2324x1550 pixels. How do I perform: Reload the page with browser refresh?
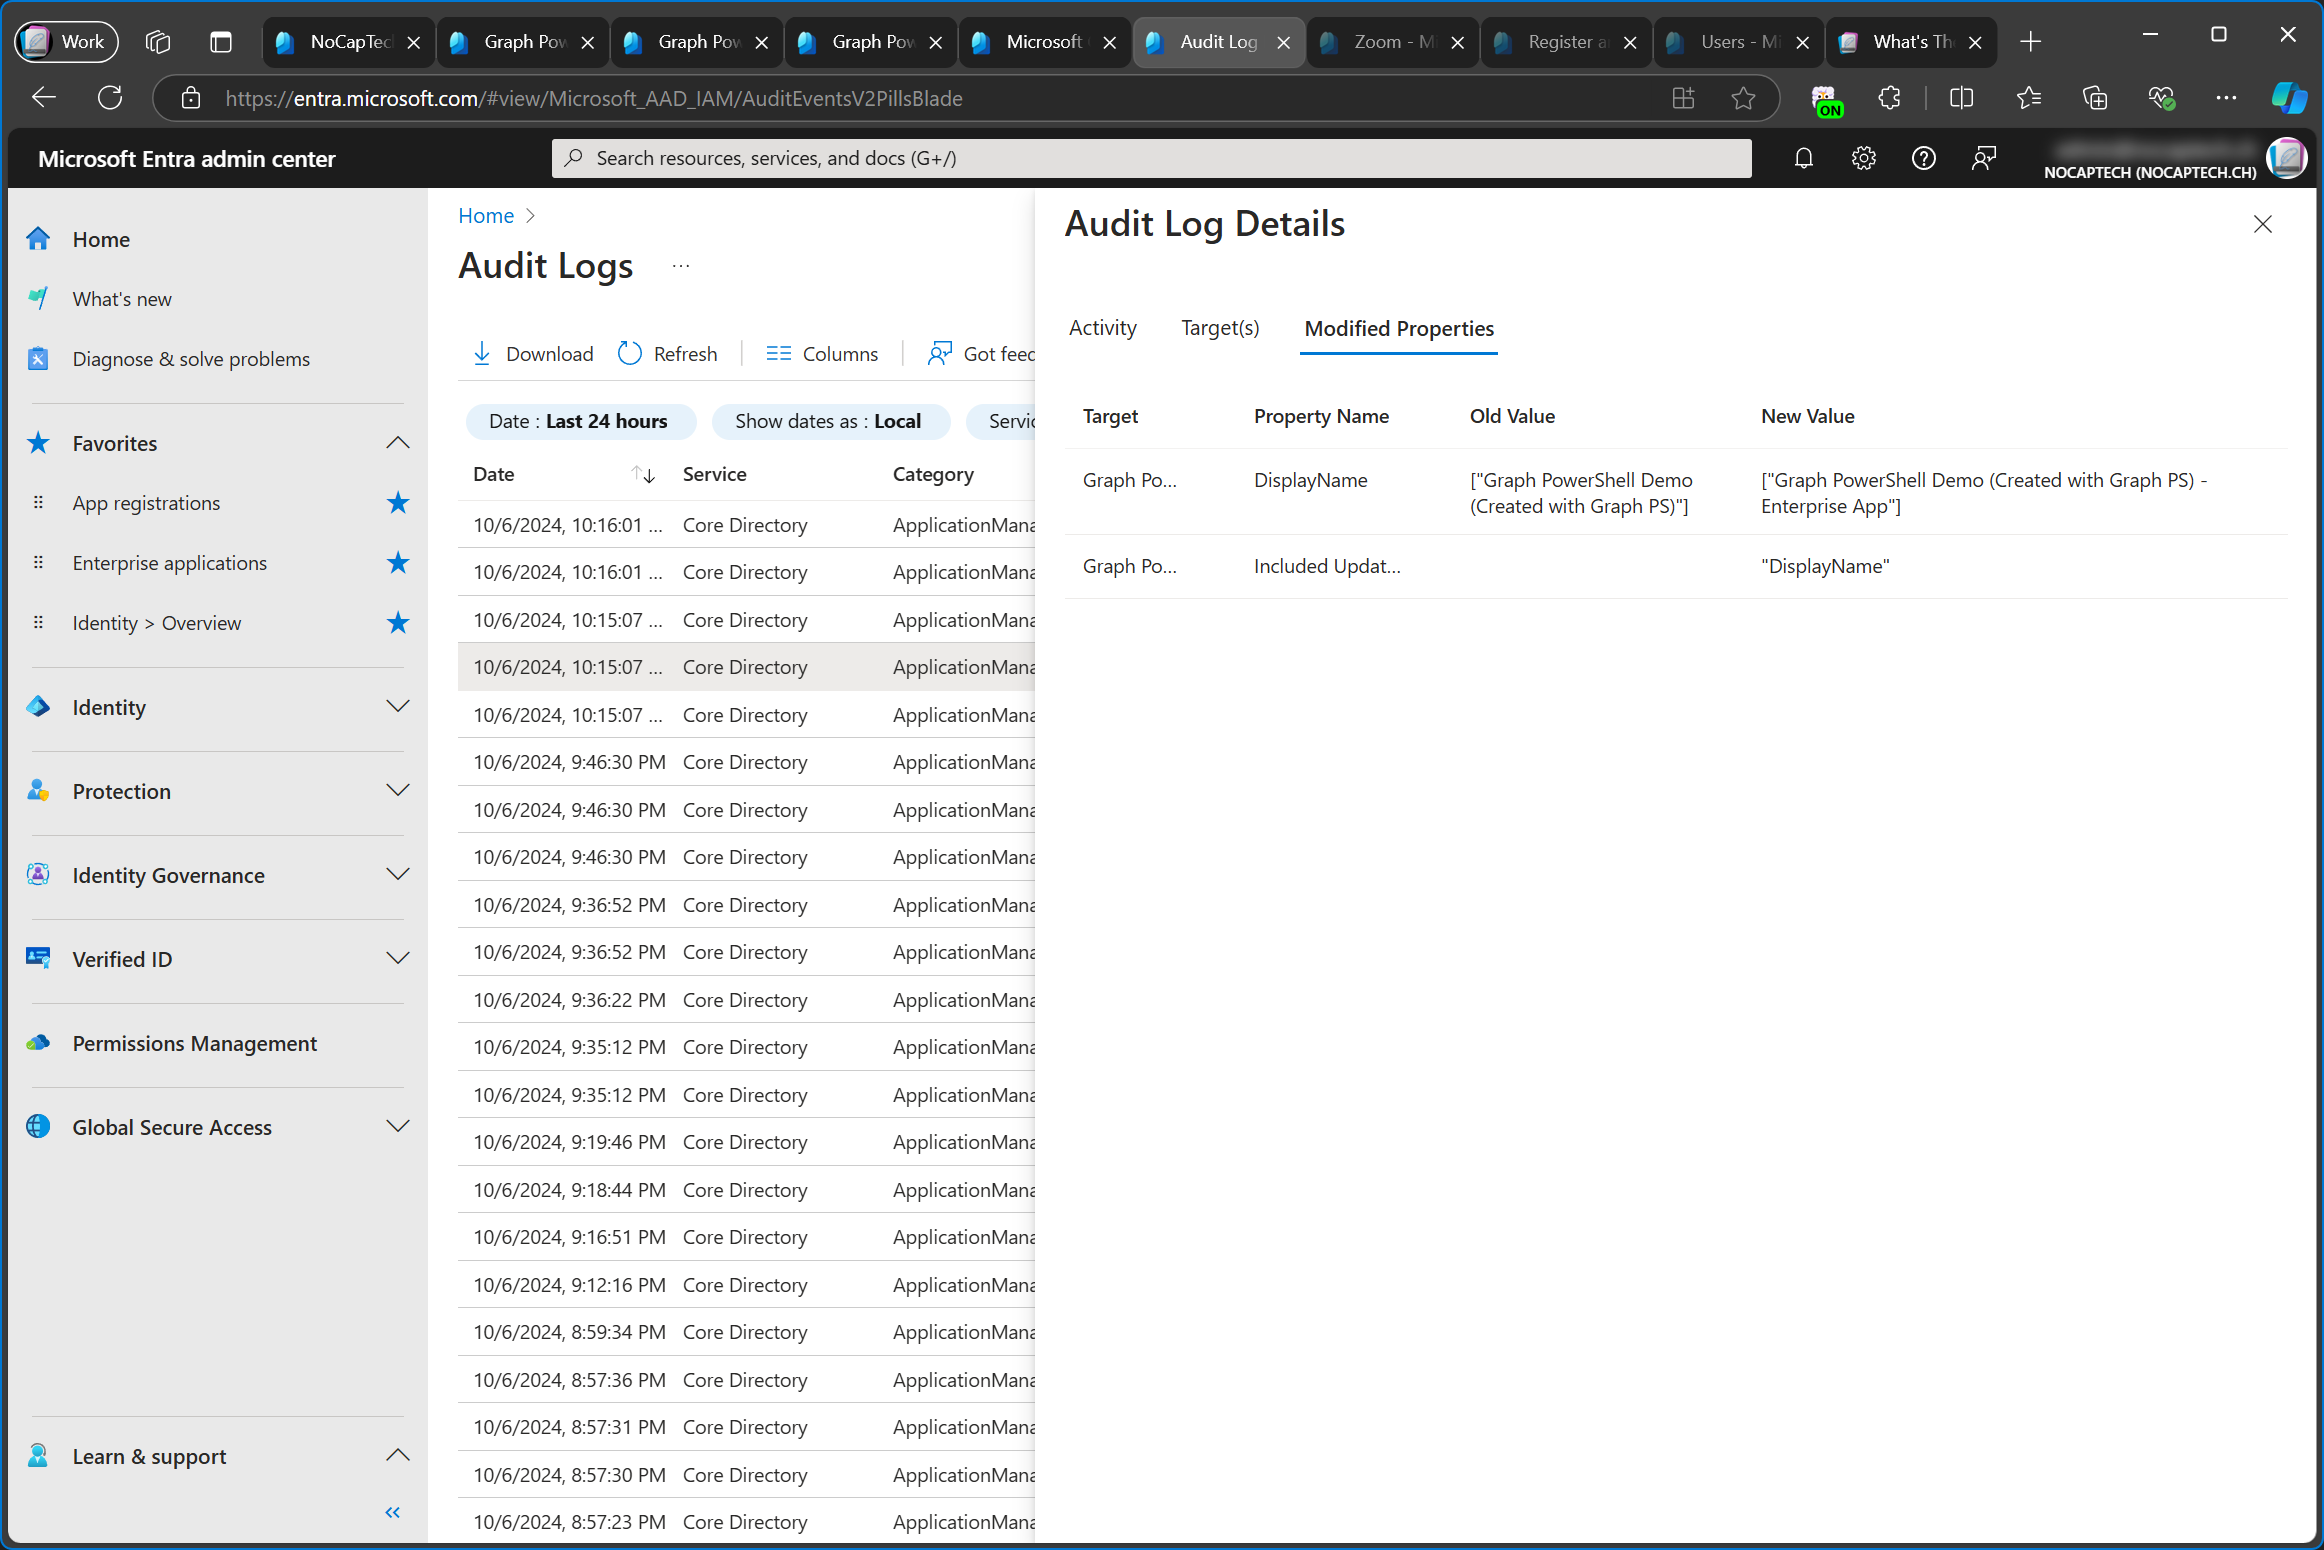[x=110, y=98]
